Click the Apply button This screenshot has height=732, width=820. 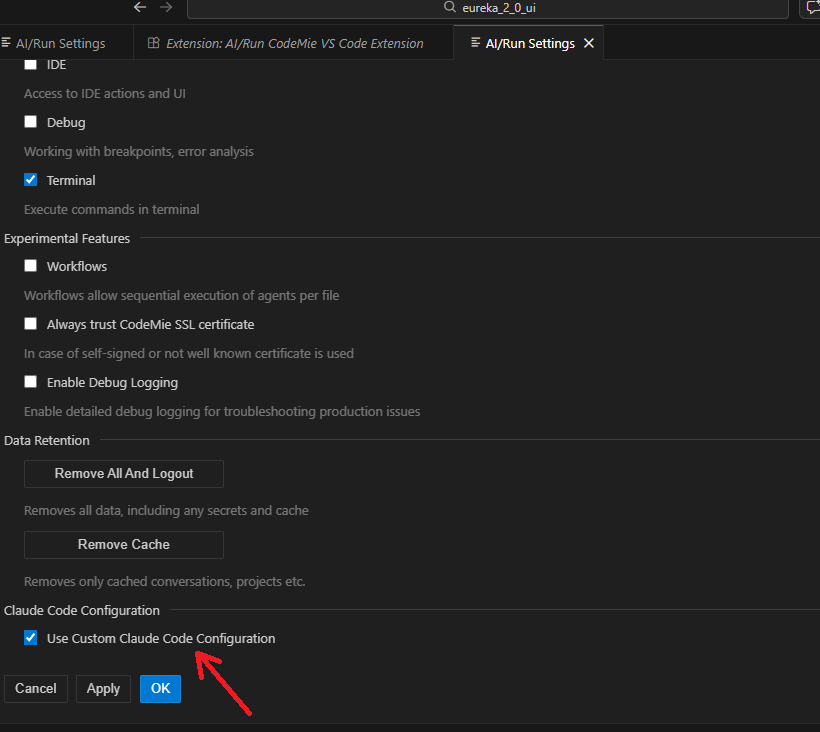(103, 689)
